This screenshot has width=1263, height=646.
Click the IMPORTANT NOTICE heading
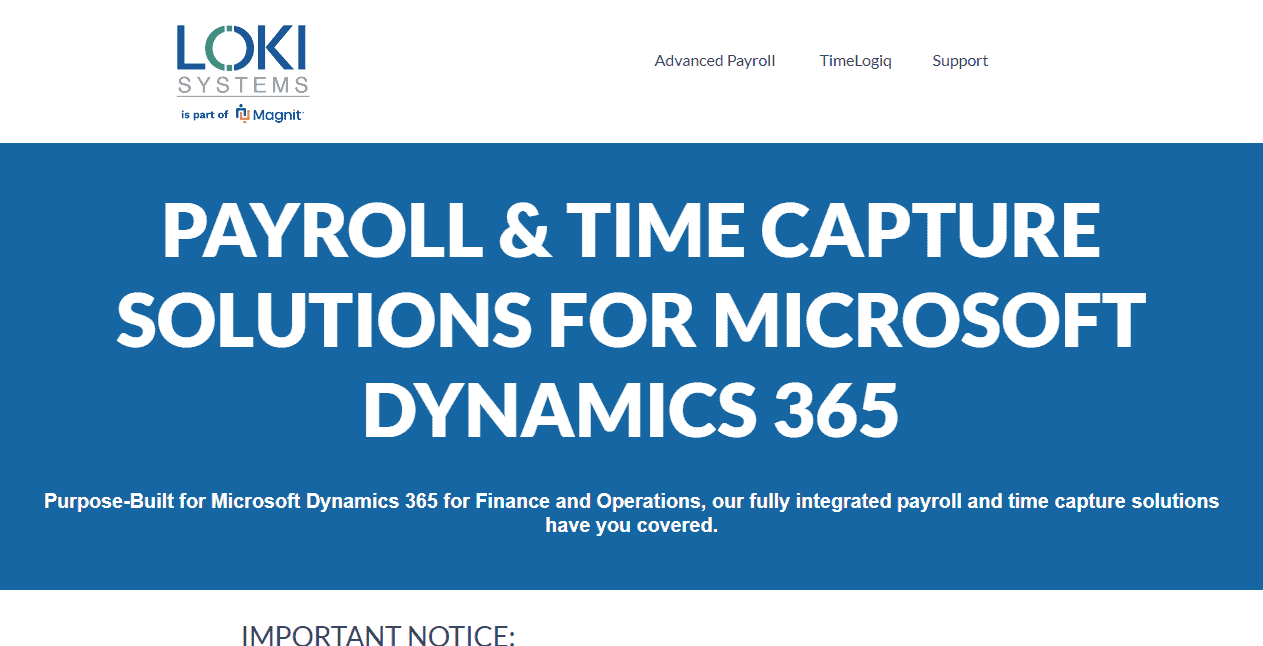tap(378, 635)
